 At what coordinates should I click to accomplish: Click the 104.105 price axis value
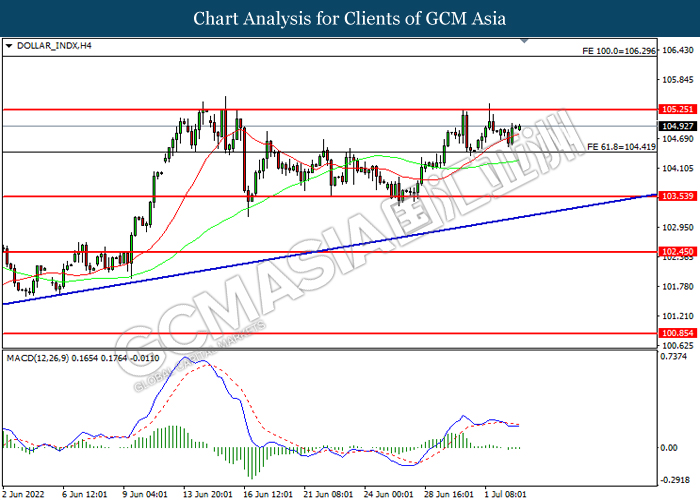(x=678, y=168)
